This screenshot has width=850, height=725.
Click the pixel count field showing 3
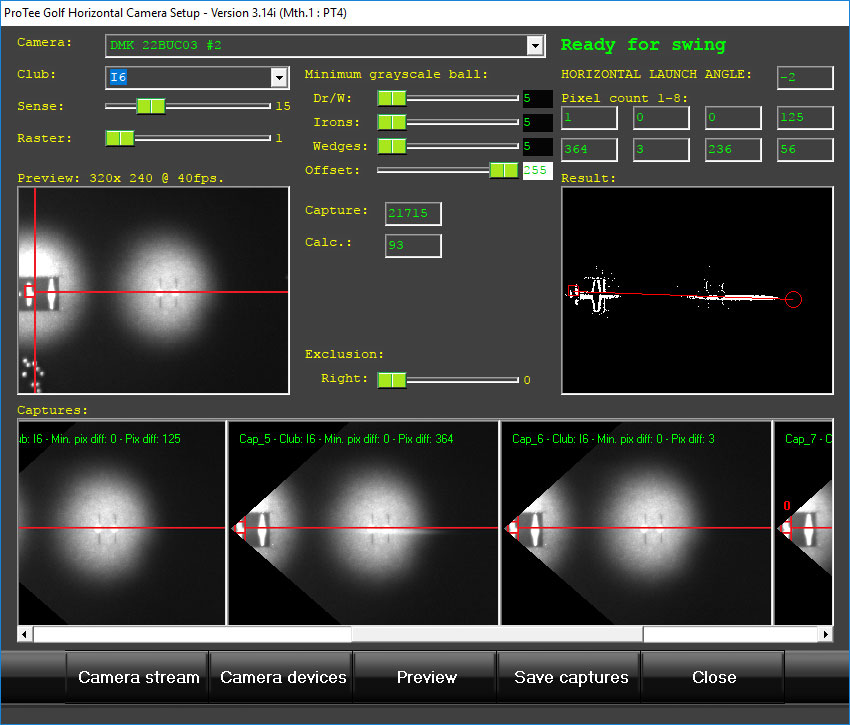pos(661,150)
